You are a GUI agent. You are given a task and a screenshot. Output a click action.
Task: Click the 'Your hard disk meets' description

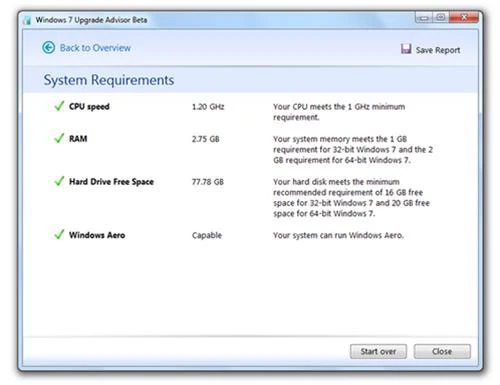351,198
